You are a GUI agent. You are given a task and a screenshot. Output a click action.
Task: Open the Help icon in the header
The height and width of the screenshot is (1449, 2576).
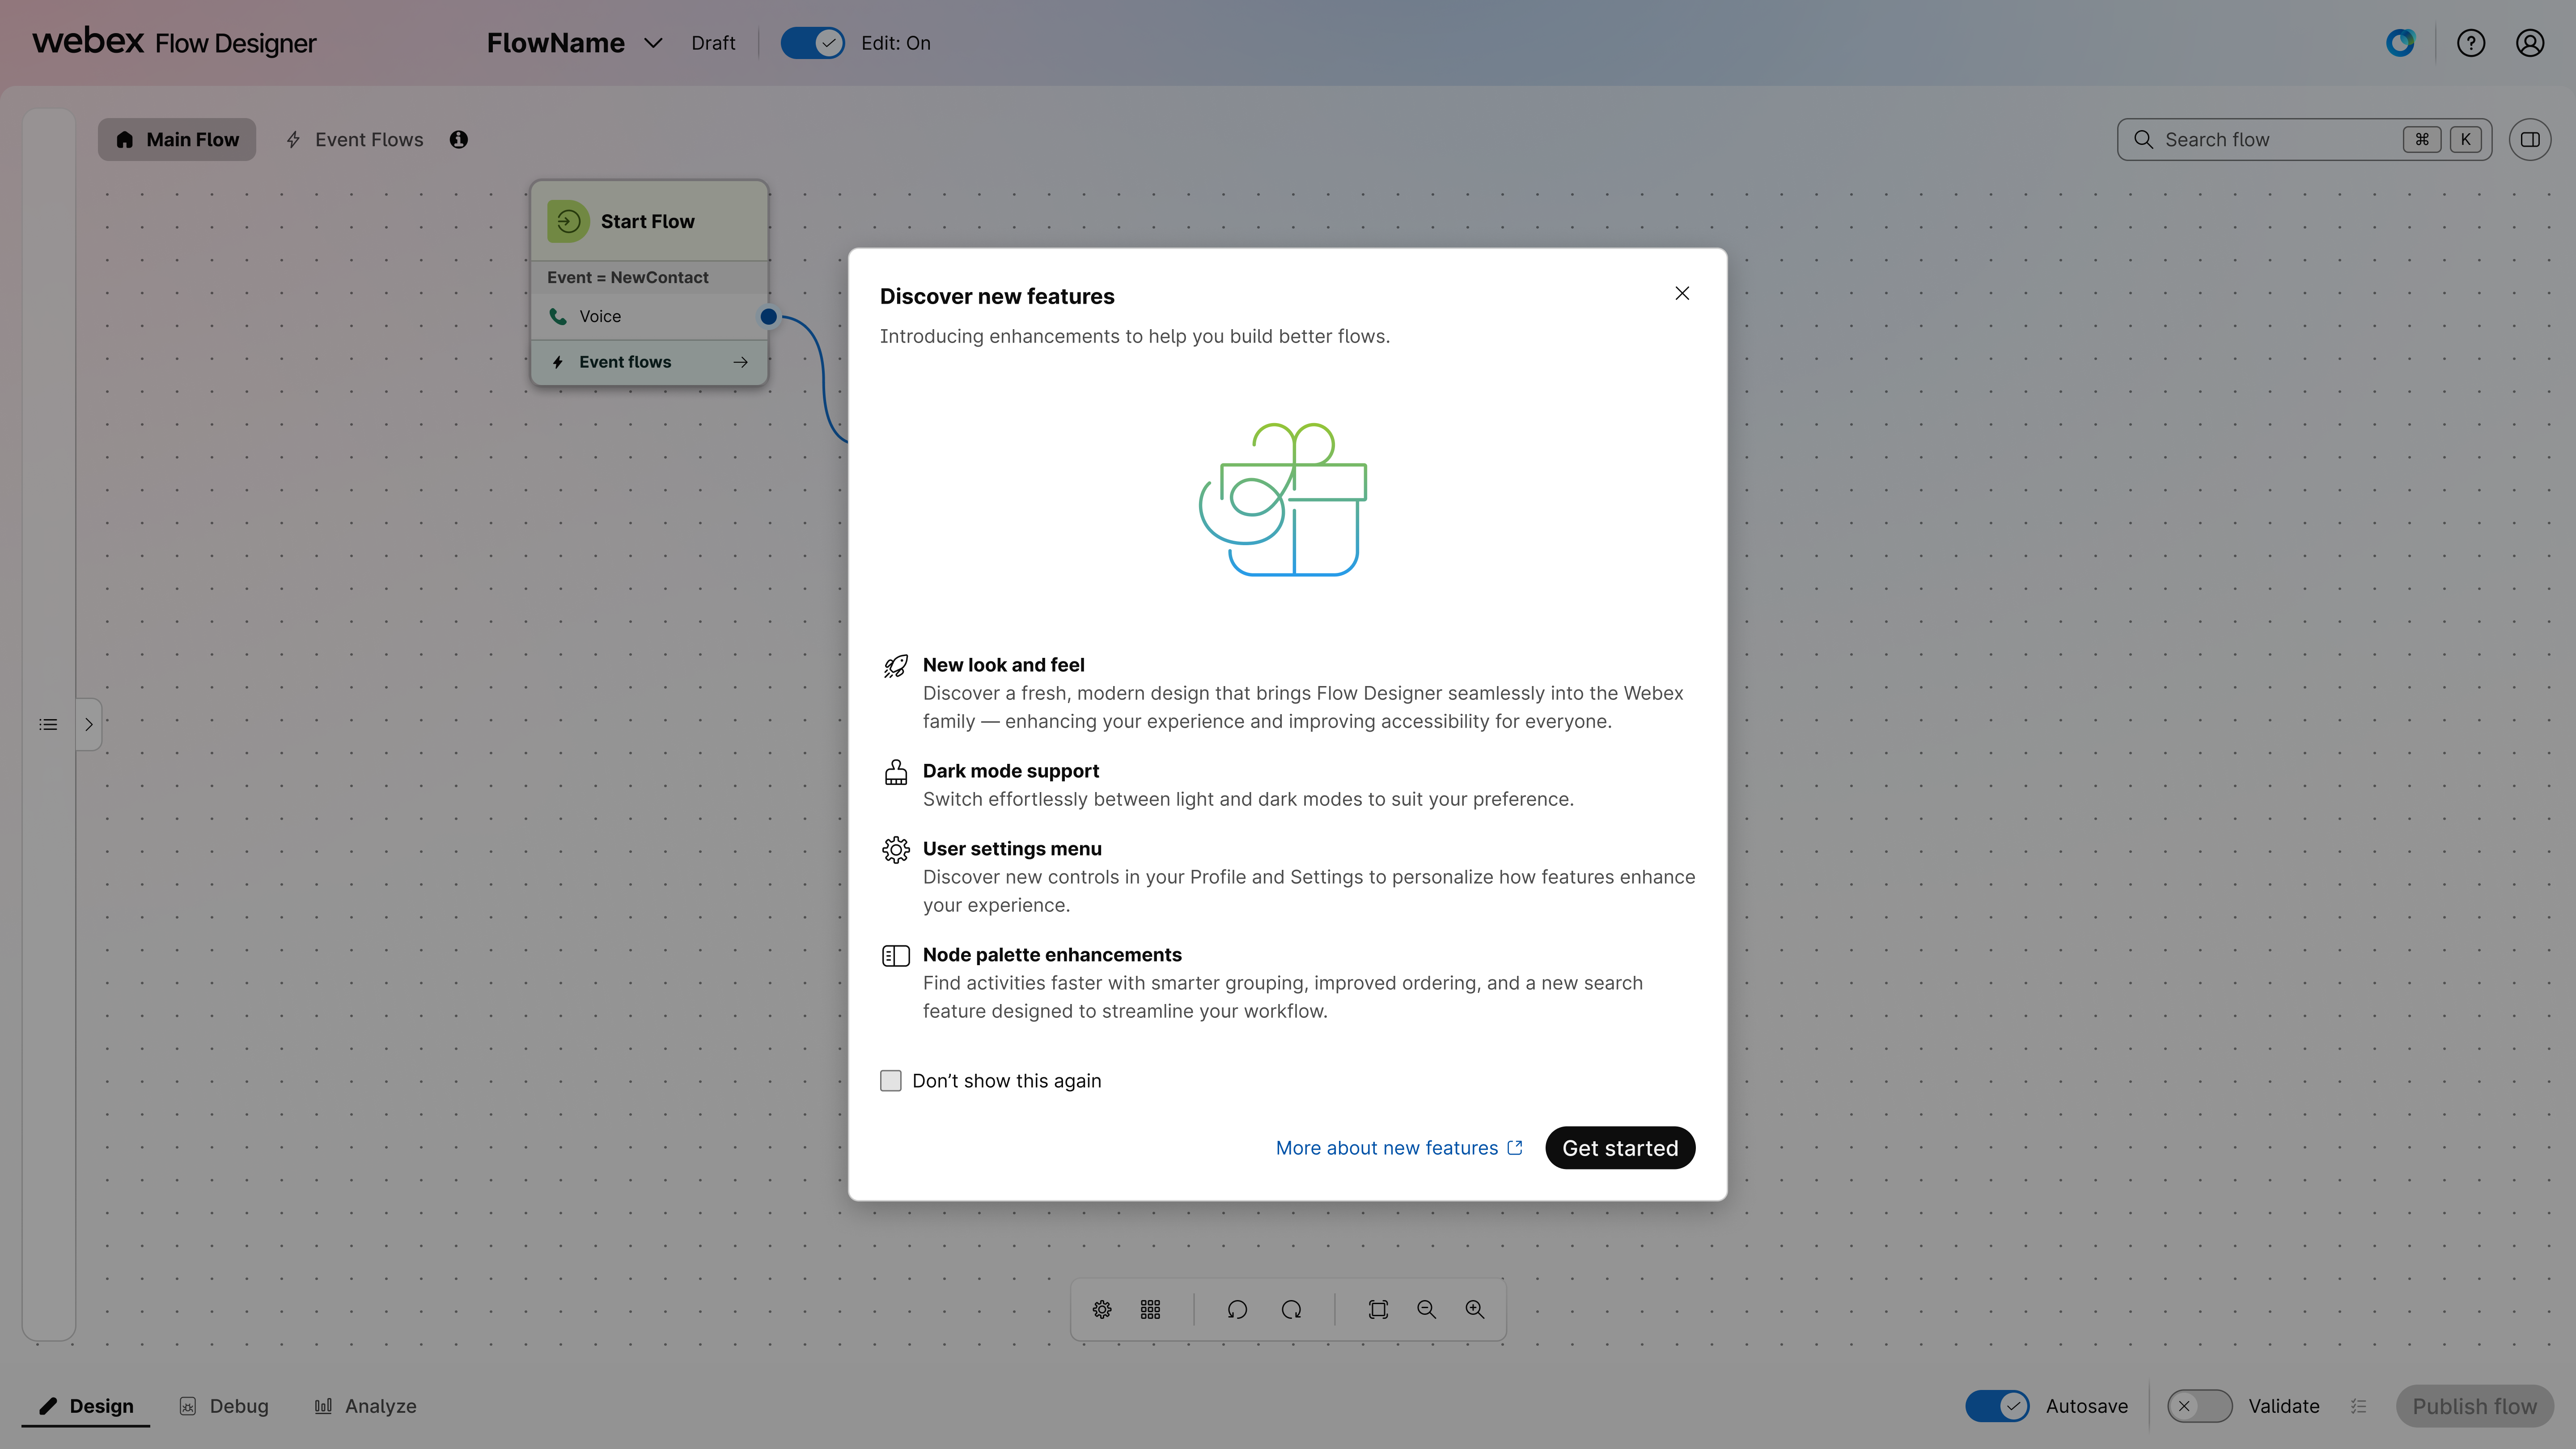[2471, 42]
